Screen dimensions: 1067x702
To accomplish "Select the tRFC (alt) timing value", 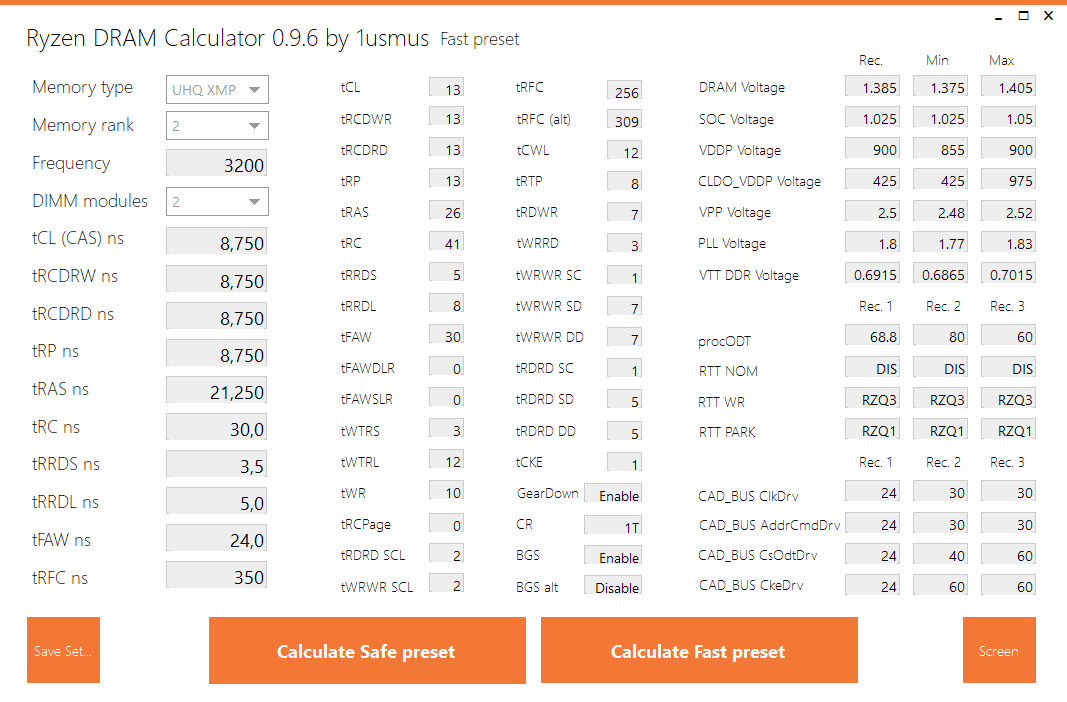I will [624, 120].
